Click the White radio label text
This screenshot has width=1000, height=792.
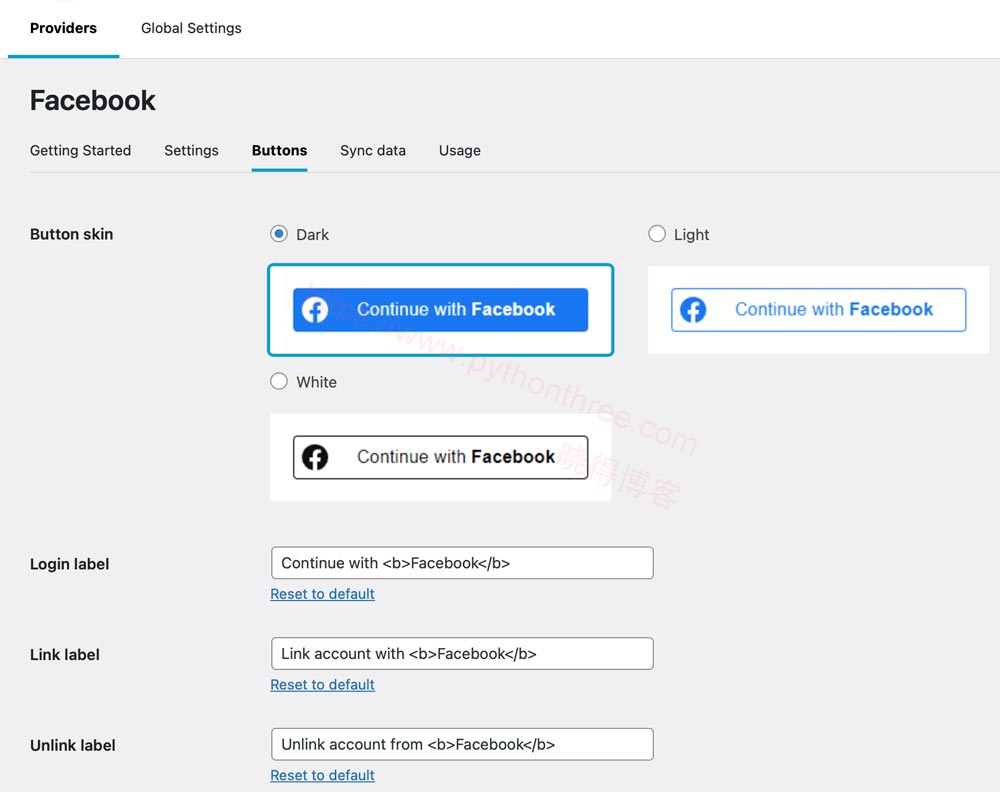click(x=316, y=382)
